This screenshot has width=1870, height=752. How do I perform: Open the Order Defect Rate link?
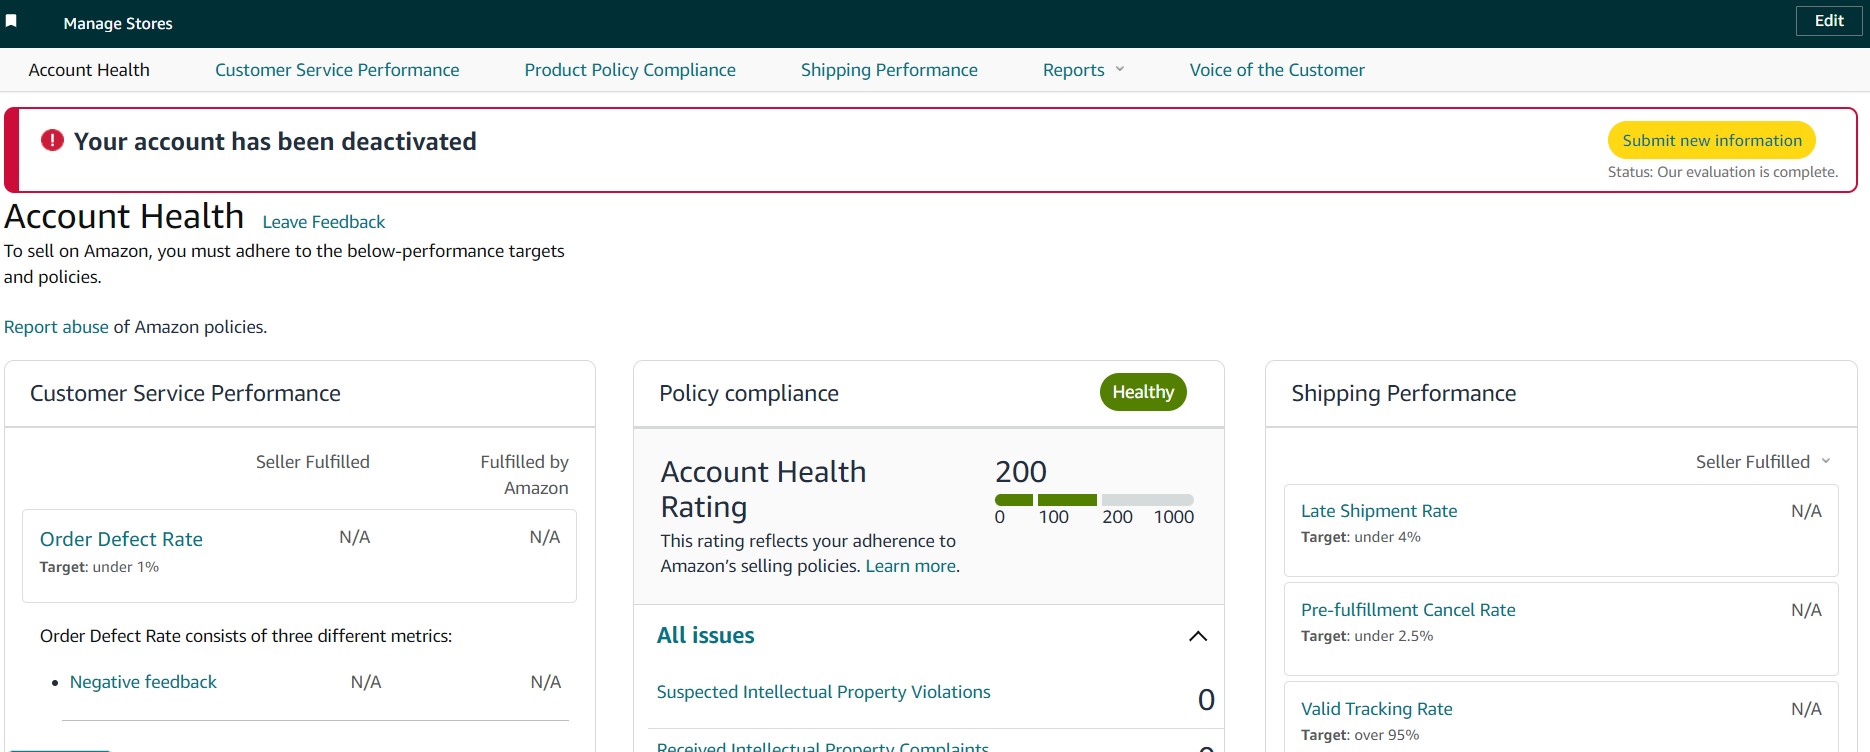point(121,539)
